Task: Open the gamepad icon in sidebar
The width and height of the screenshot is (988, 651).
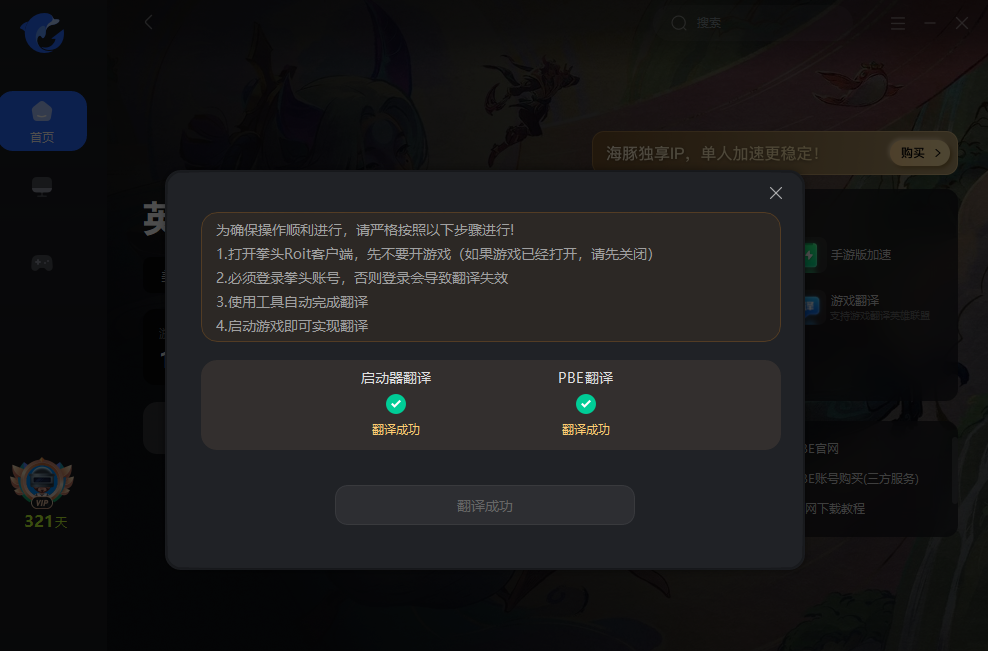Action: pyautogui.click(x=42, y=262)
